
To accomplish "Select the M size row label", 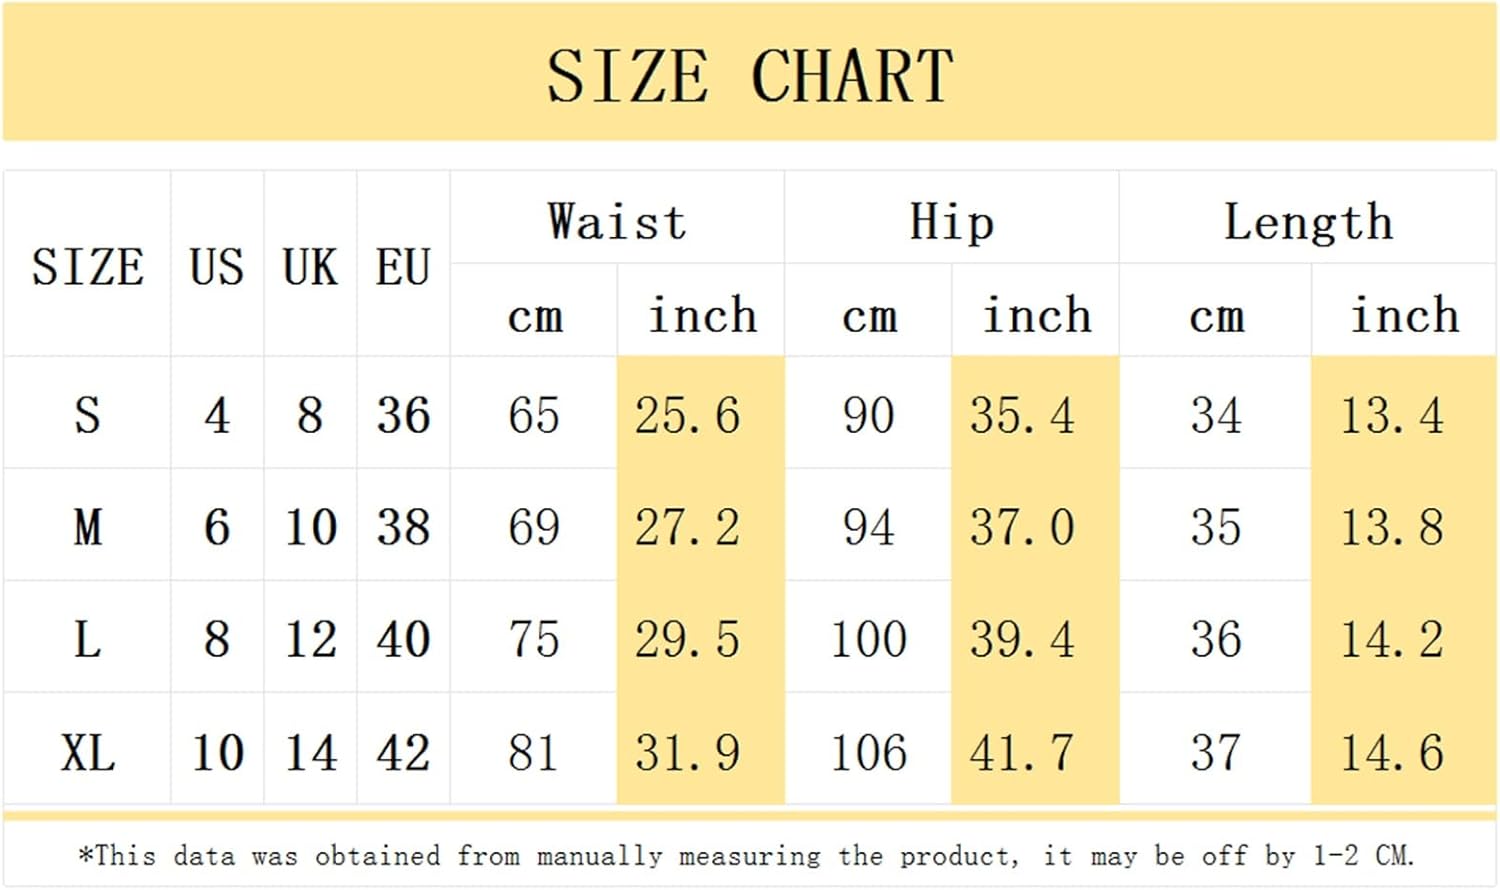I will click(87, 527).
